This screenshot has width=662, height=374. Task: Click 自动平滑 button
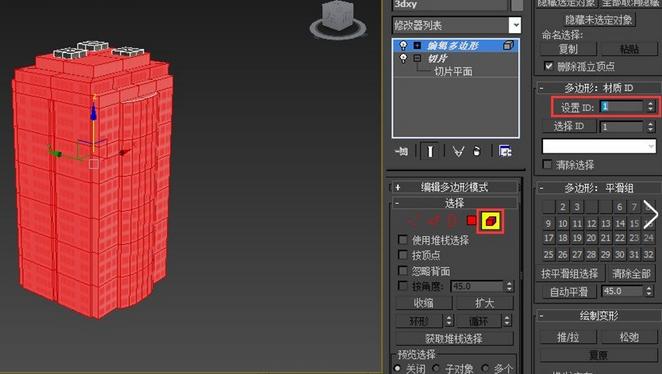click(569, 291)
